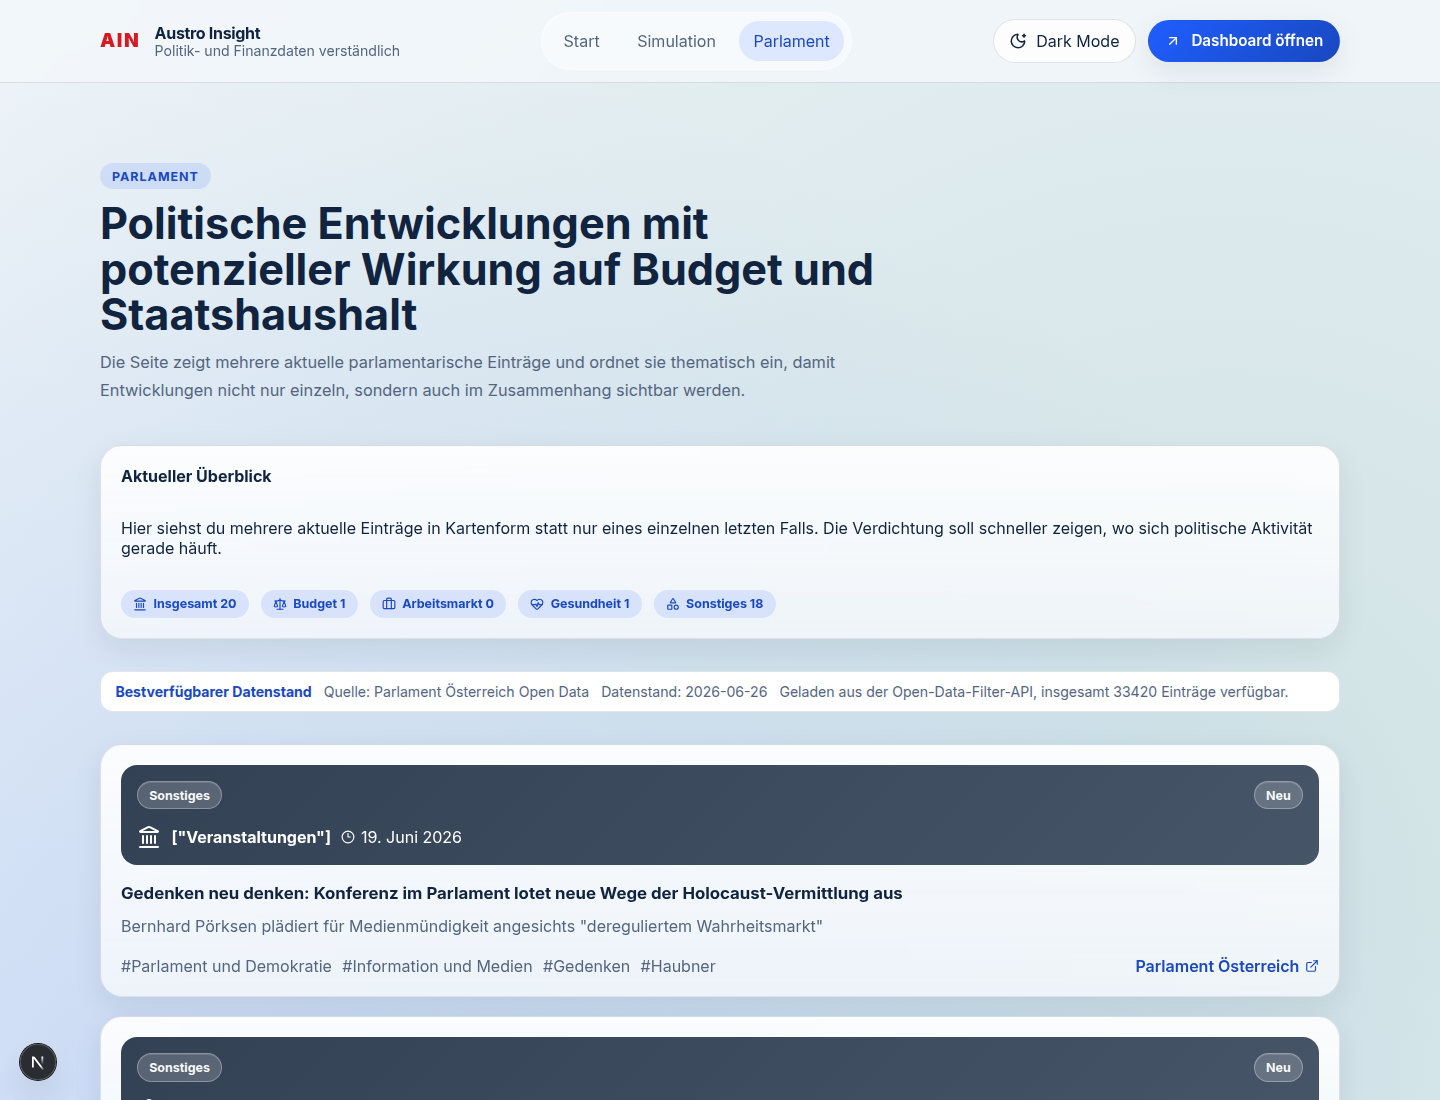
Task: Filter by Insgesamt 20 chip
Action: [185, 604]
